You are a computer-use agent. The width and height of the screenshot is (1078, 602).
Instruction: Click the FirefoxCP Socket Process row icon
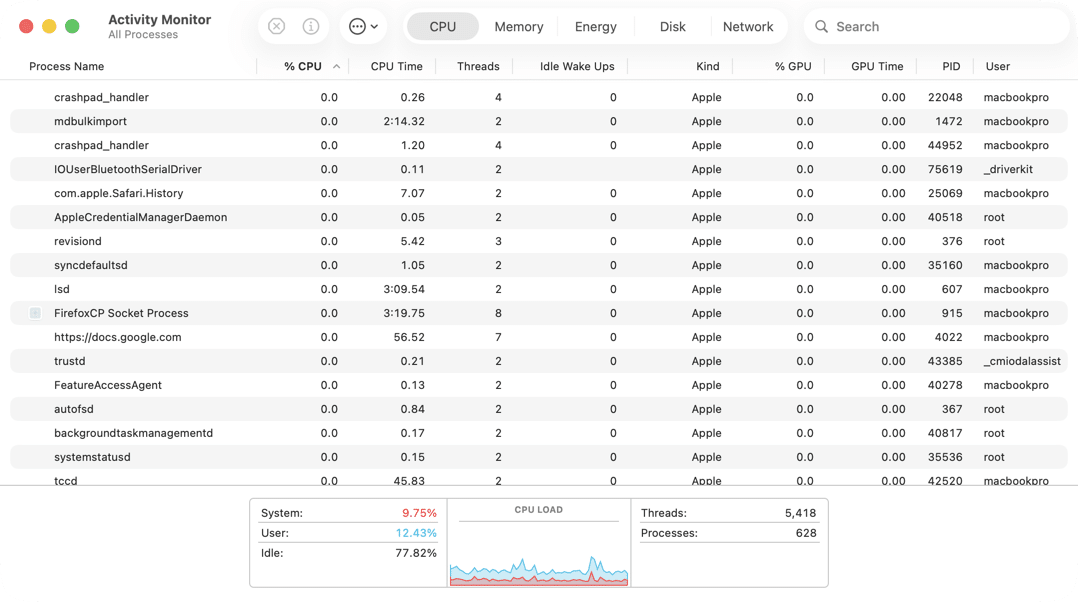pyautogui.click(x=35, y=313)
